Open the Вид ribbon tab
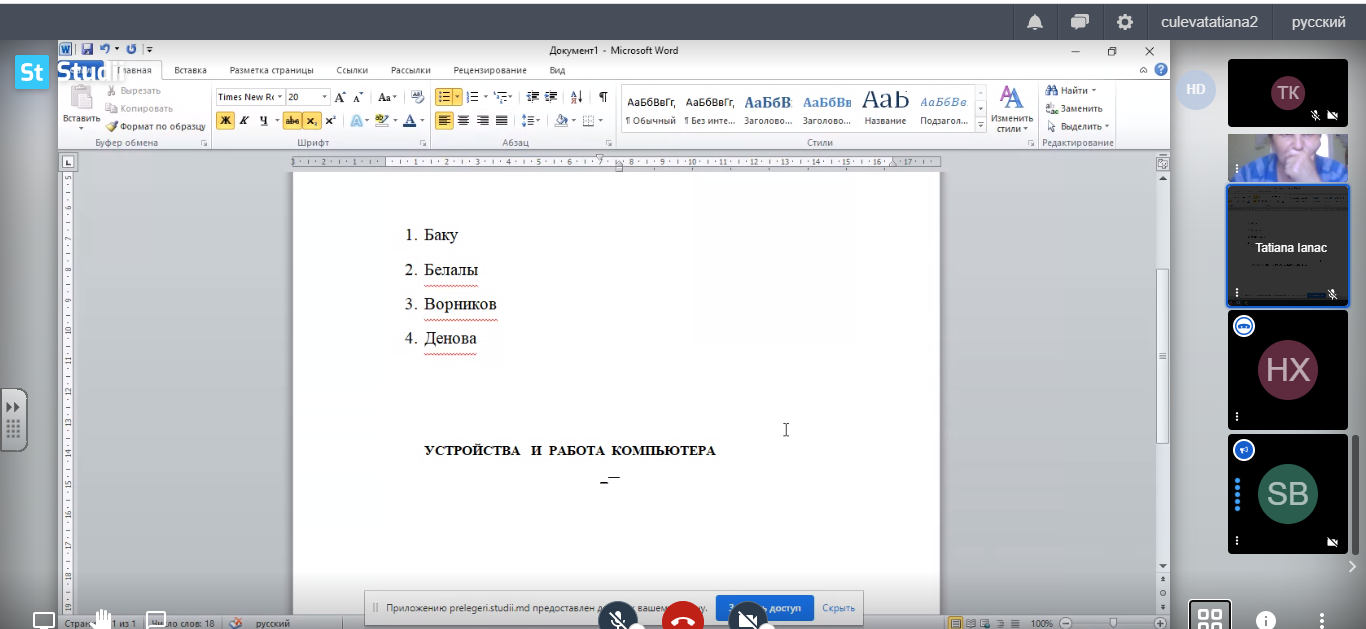 coord(557,70)
